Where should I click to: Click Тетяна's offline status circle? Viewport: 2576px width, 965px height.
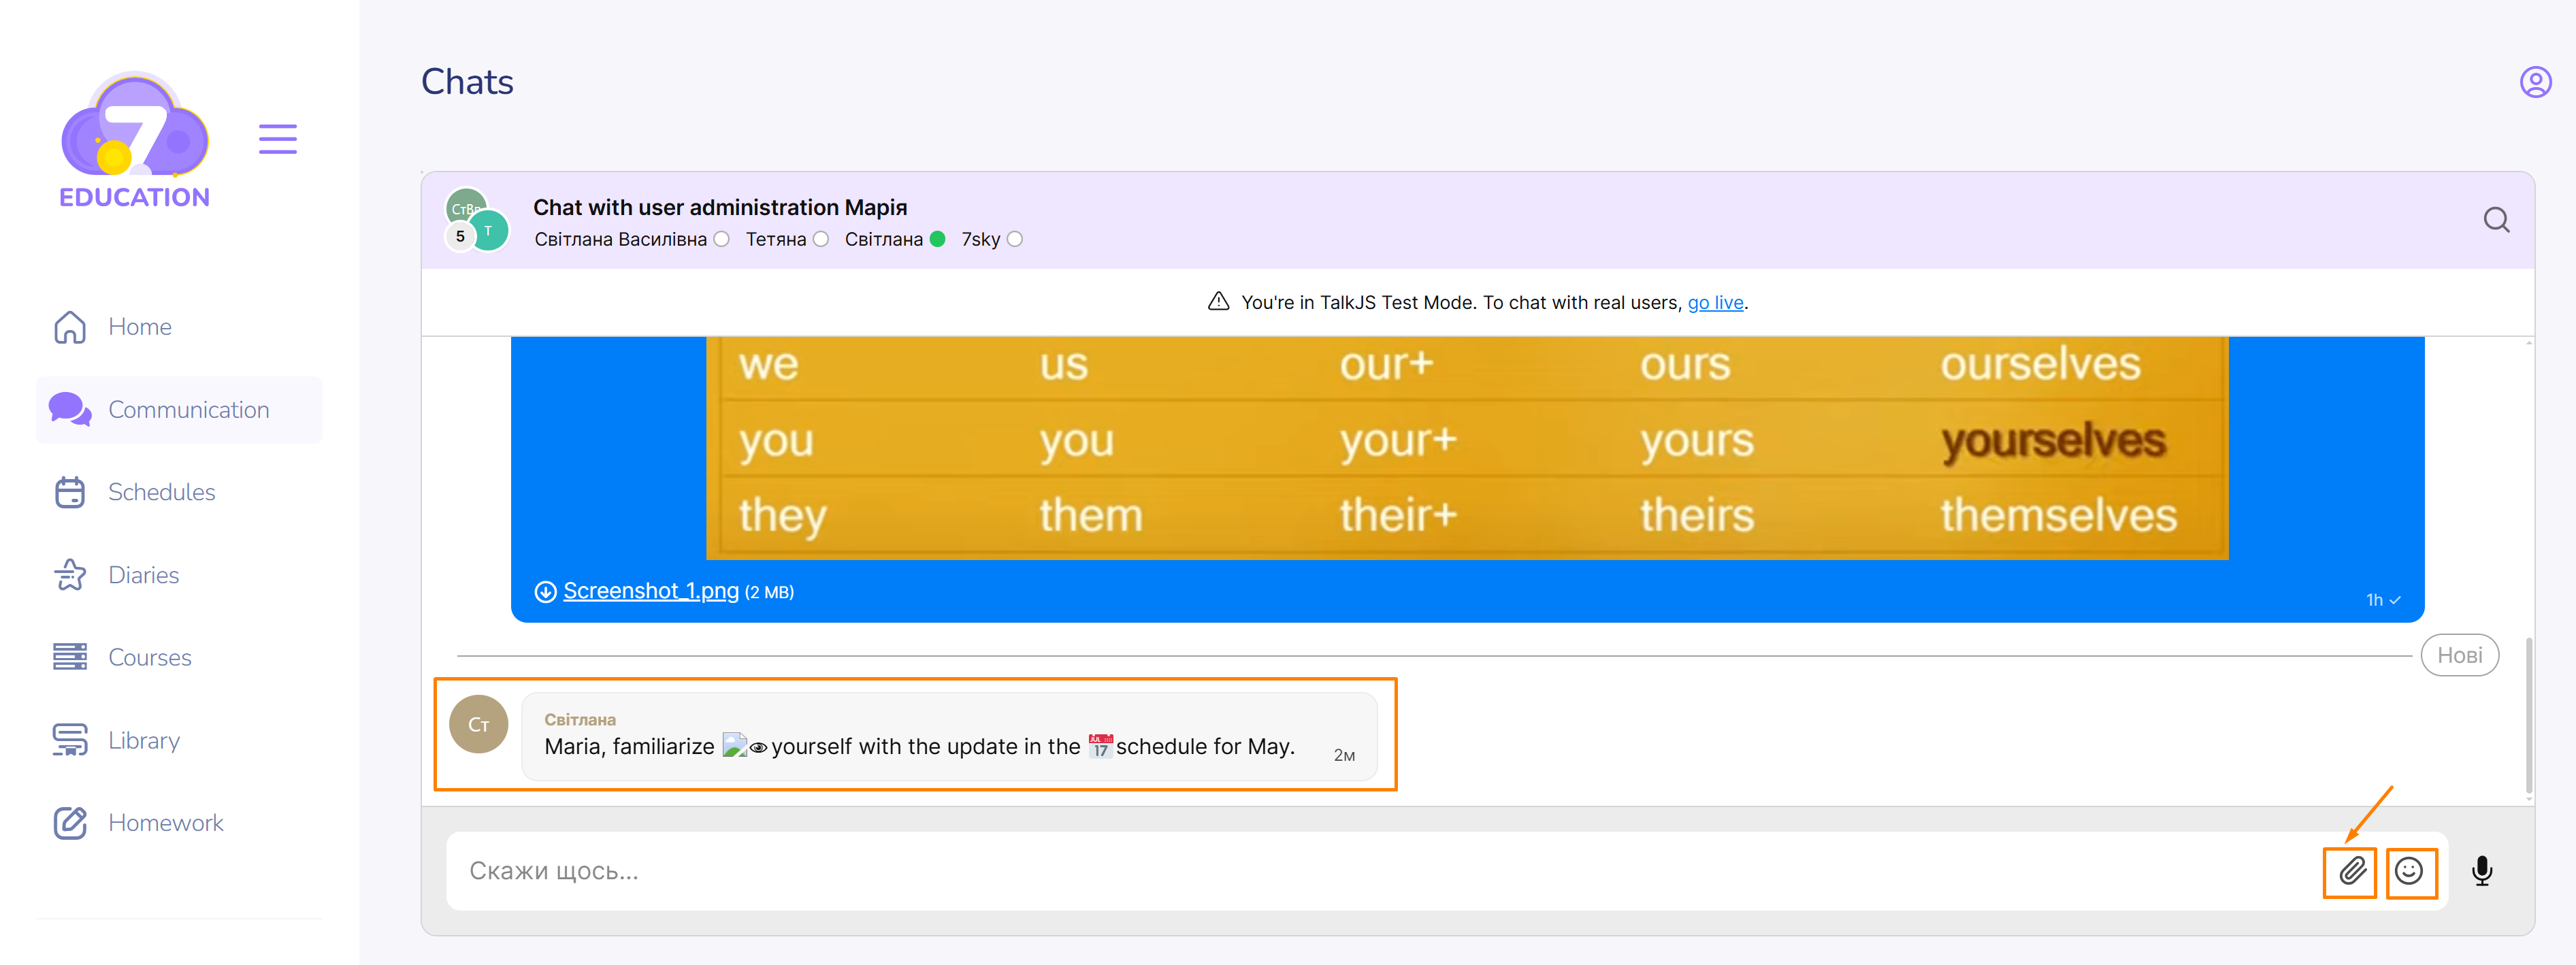pos(821,239)
